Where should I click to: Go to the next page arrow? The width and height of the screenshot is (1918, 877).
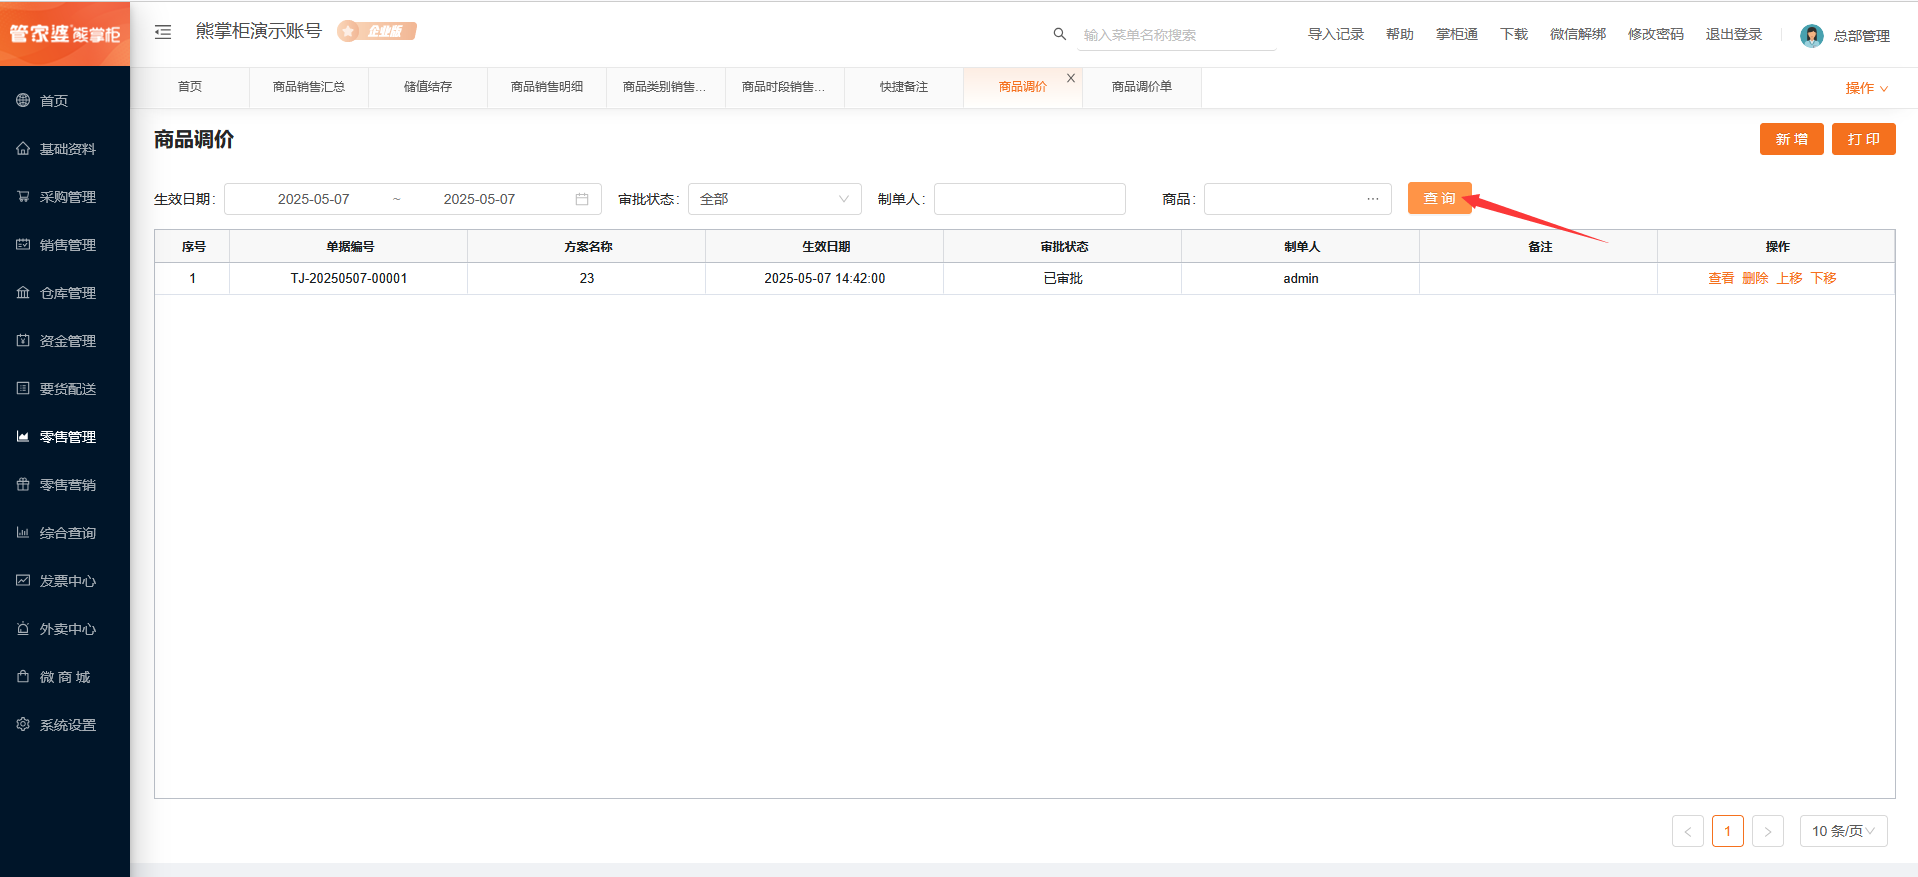point(1768,831)
